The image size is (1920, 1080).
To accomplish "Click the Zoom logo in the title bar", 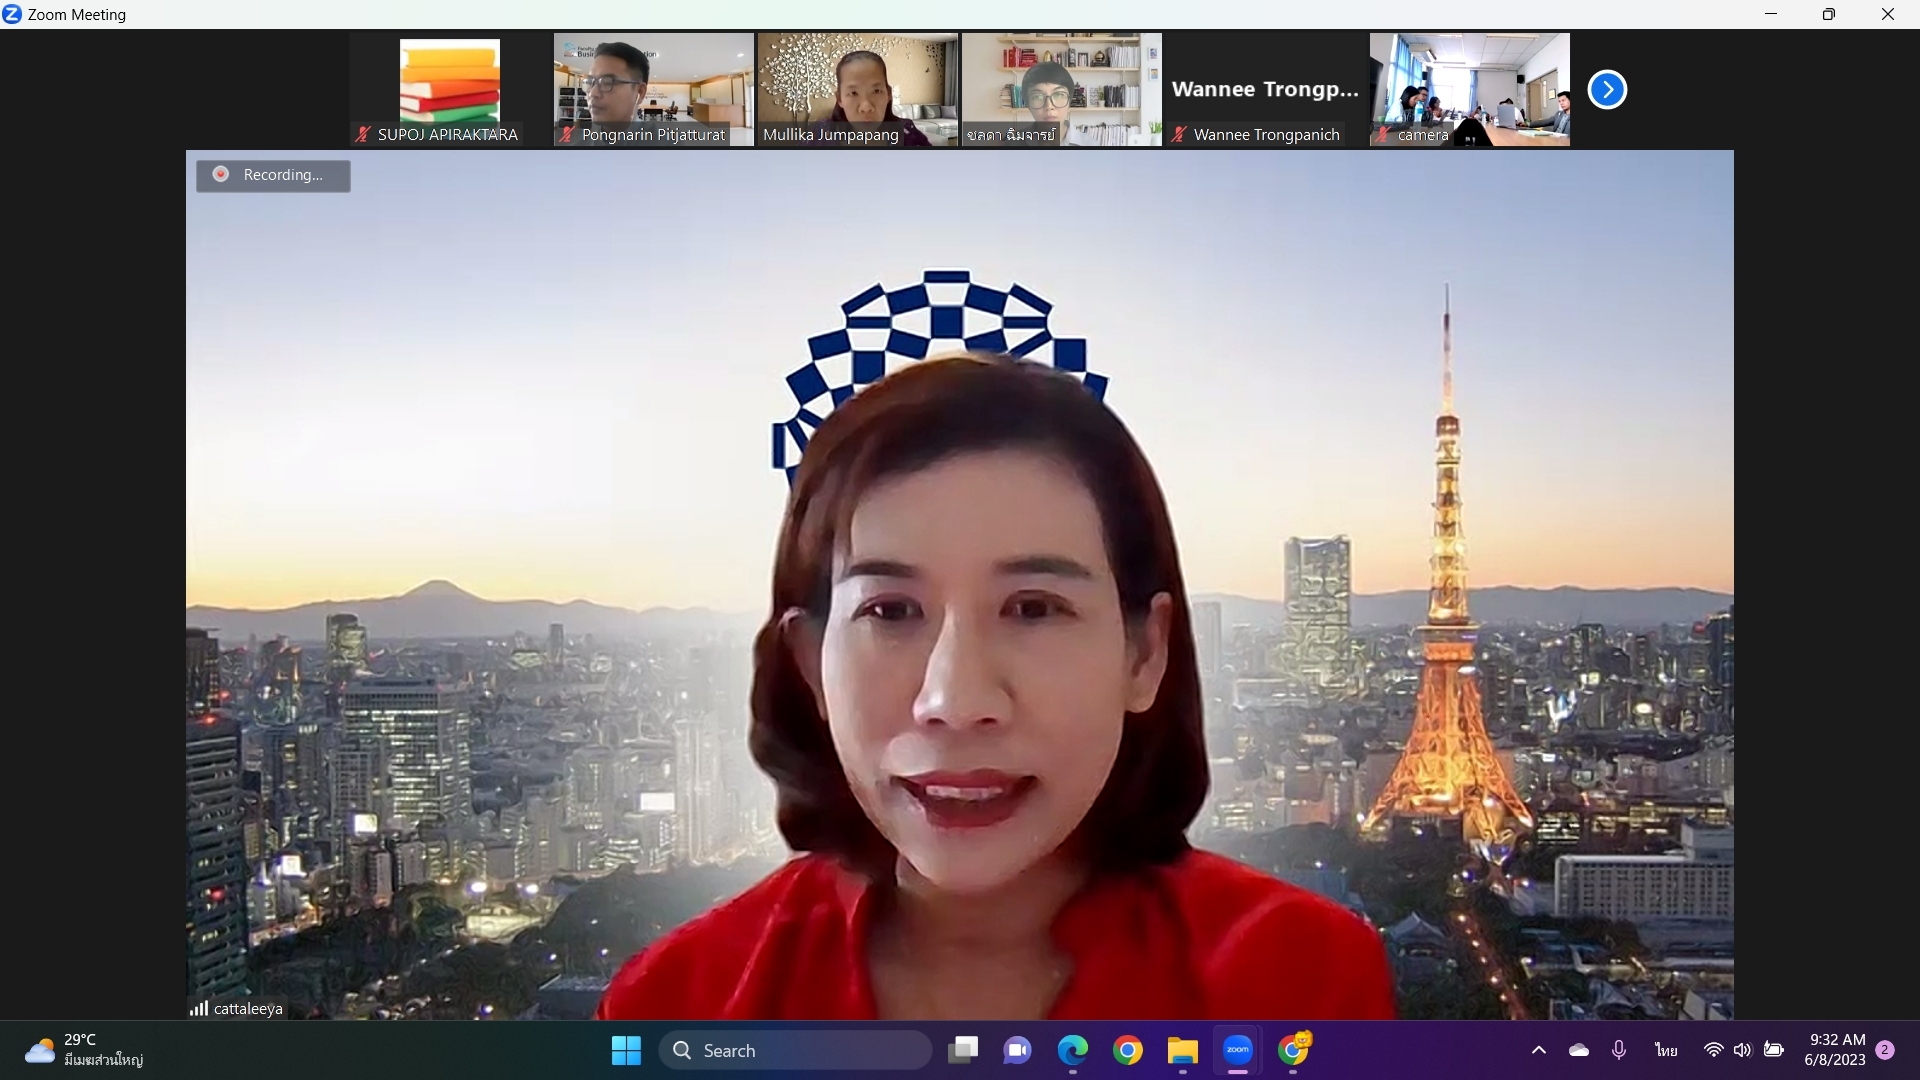I will point(12,14).
